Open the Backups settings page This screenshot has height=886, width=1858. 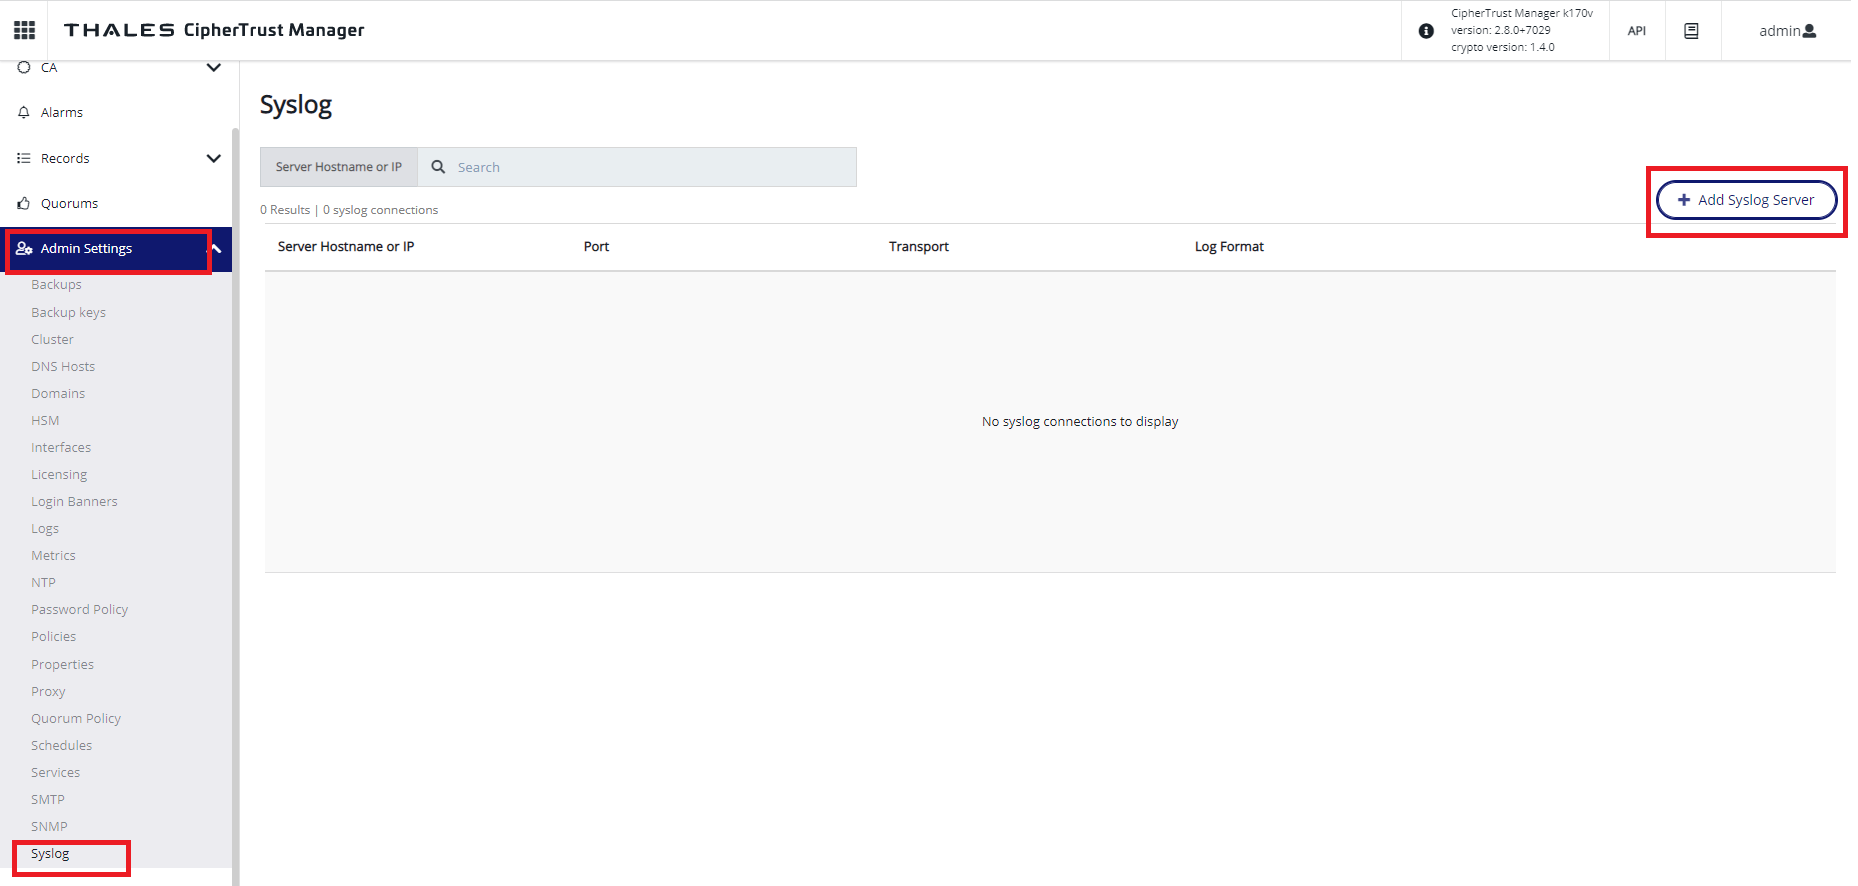coord(56,285)
